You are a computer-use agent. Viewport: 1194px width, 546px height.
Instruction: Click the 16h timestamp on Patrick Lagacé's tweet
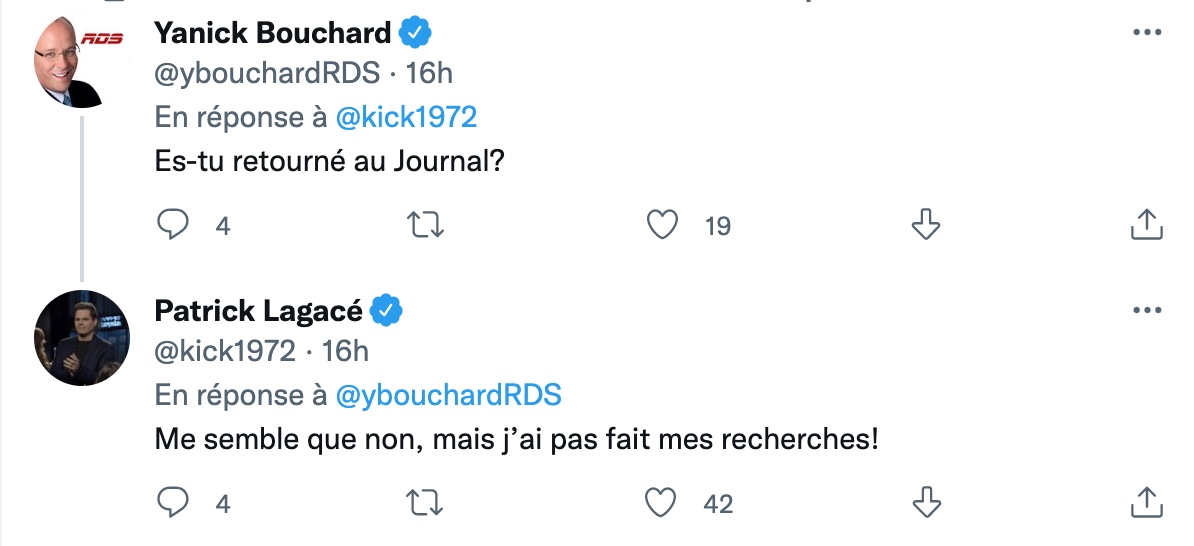[x=345, y=351]
